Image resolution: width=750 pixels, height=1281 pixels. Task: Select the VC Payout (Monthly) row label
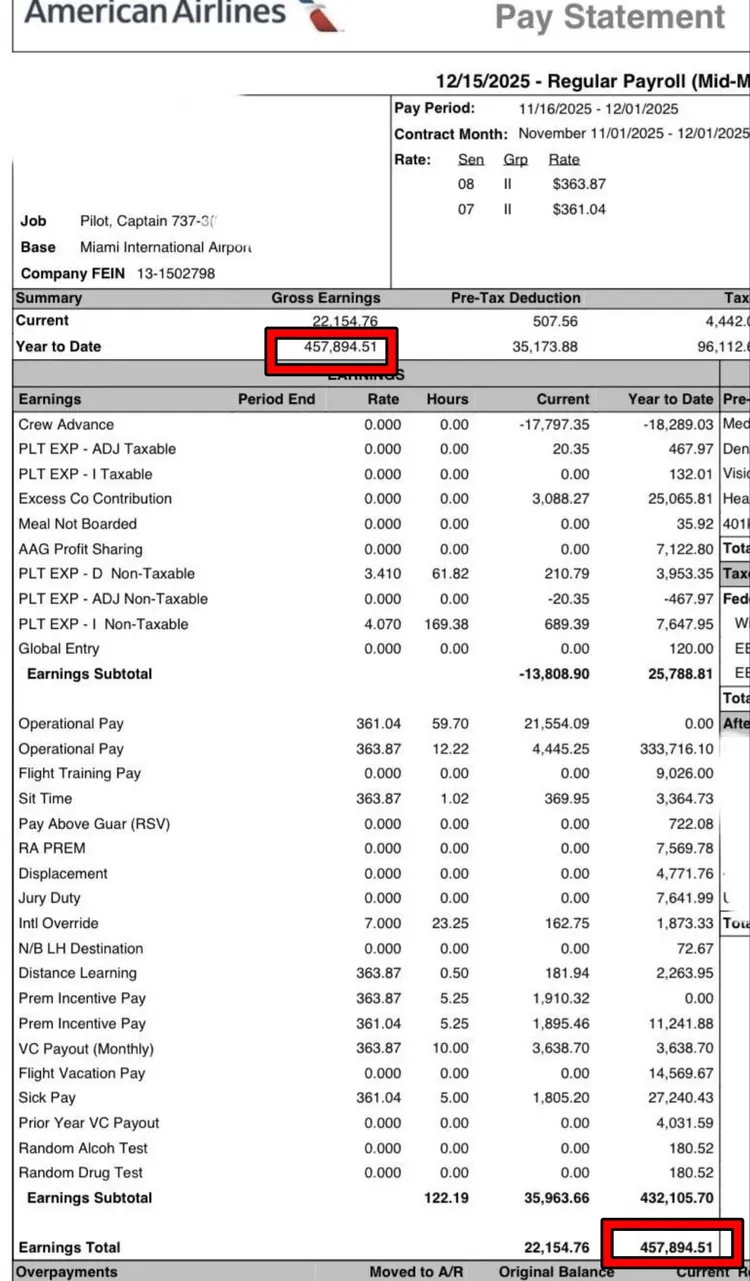[x=86, y=1048]
